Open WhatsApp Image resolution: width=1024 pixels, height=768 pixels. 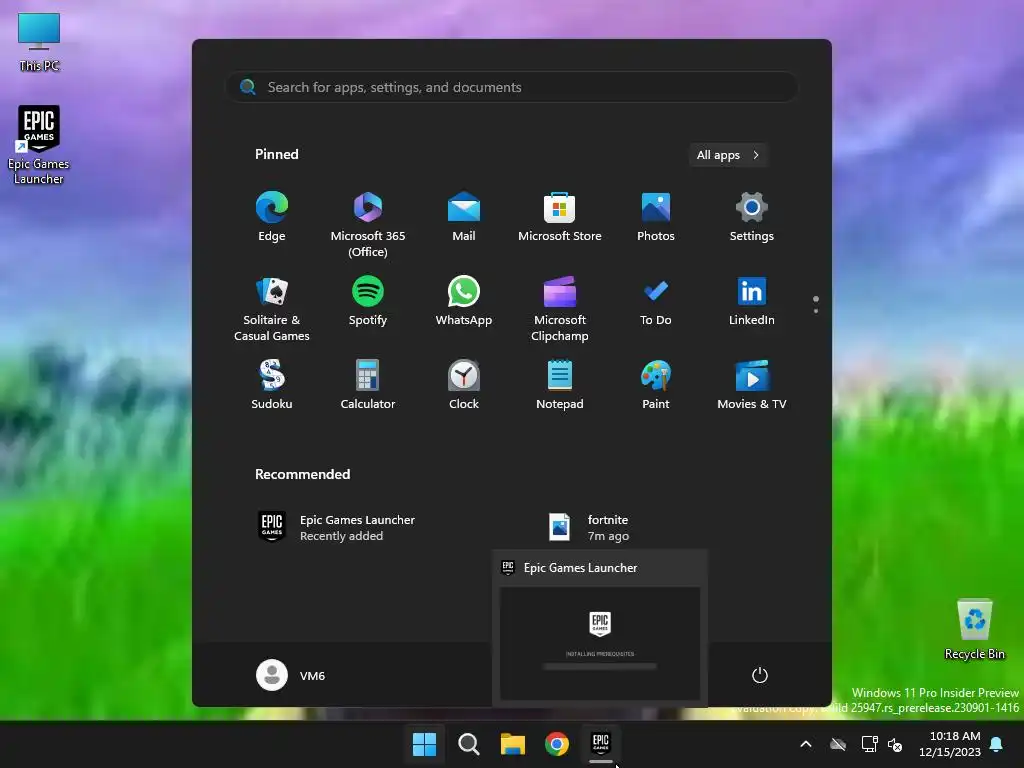pos(464,302)
